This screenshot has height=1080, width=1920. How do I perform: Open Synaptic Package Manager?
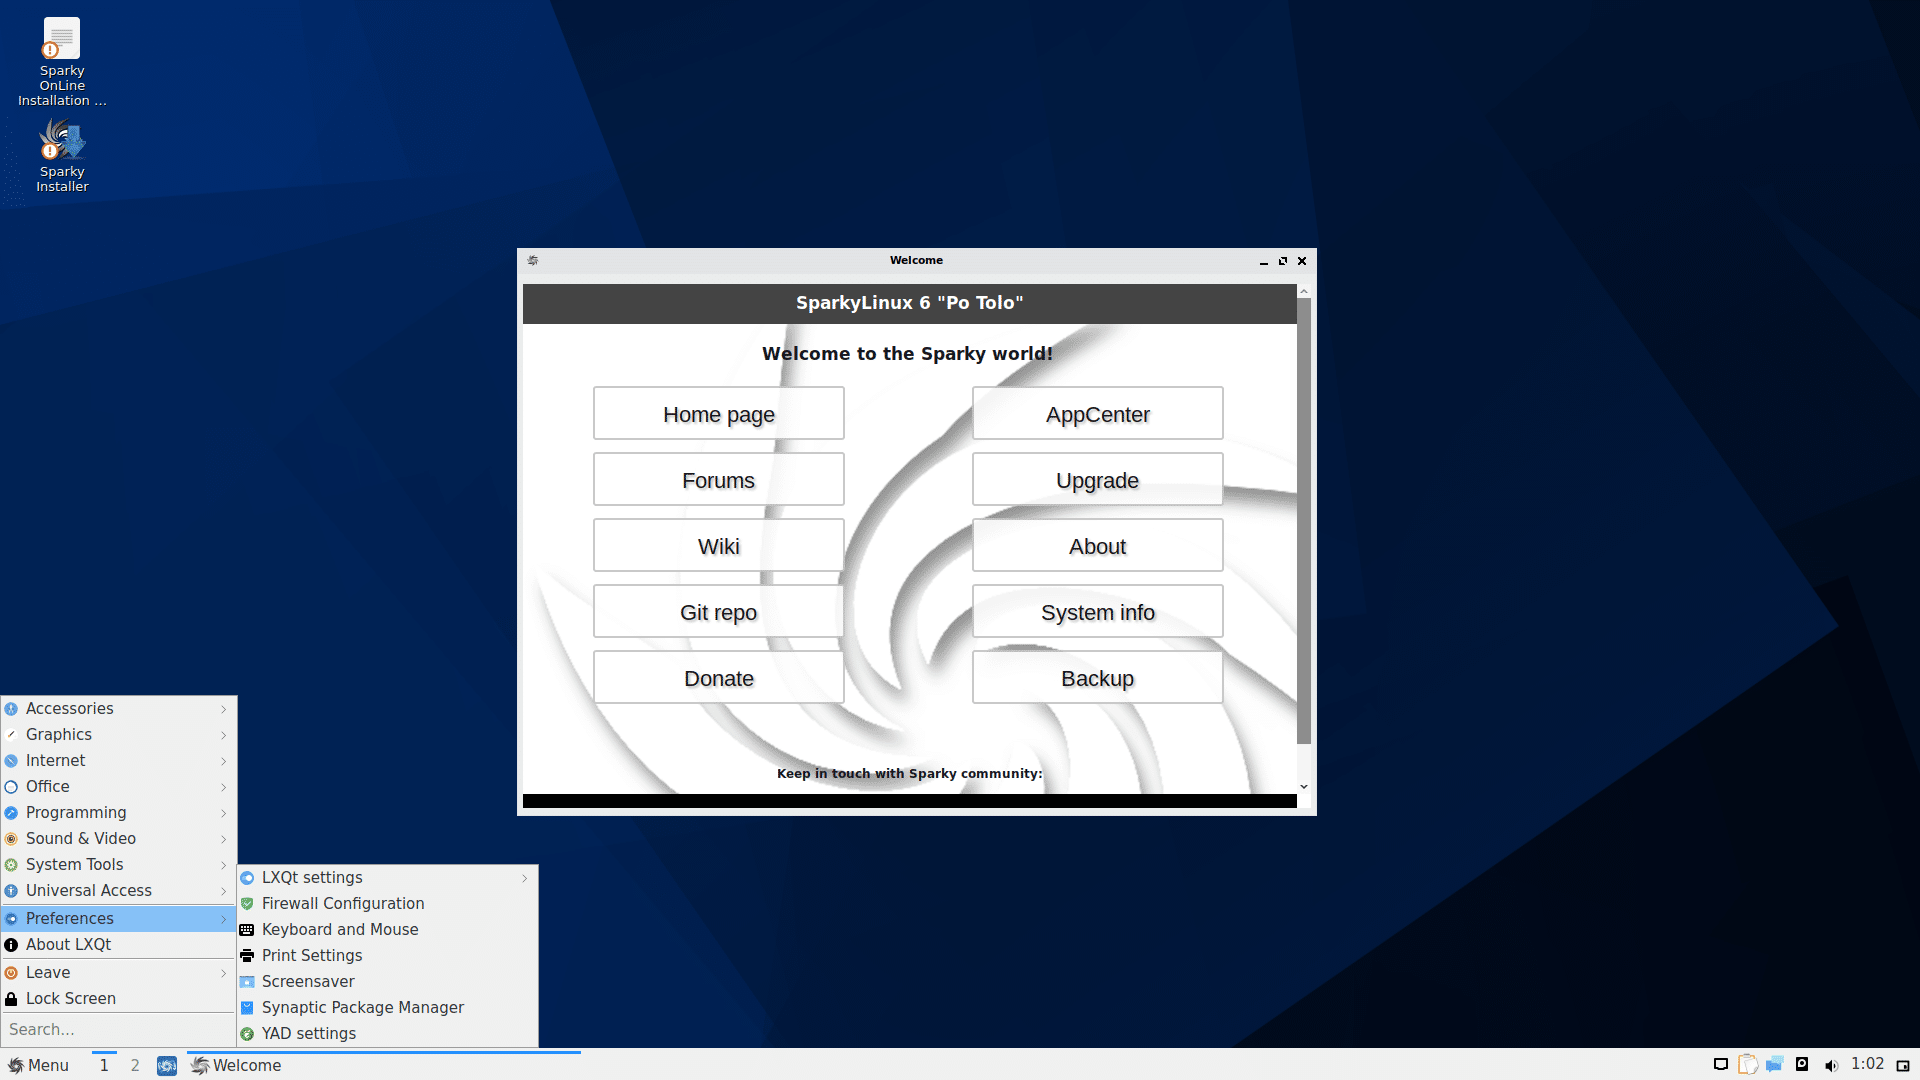pyautogui.click(x=362, y=1007)
